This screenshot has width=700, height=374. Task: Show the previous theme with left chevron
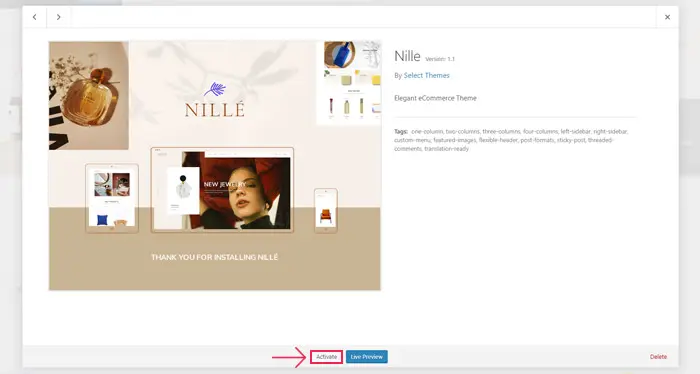pos(34,17)
